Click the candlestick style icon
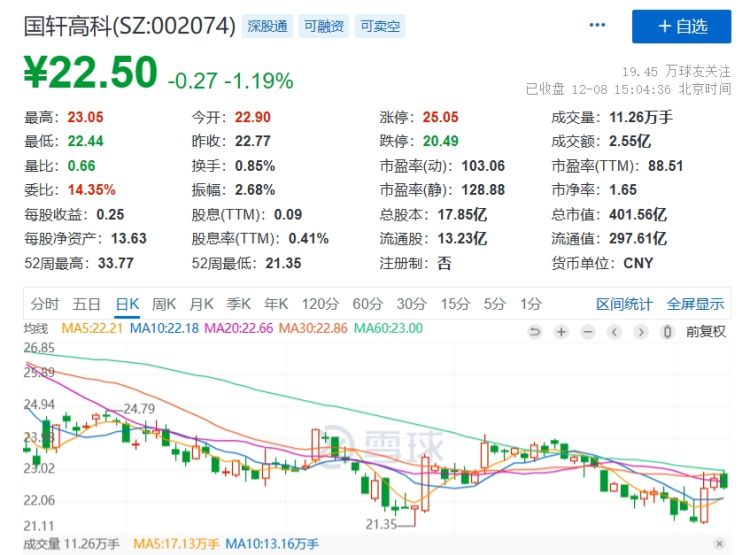Viewport: 750px width, 555px height. coord(668,332)
